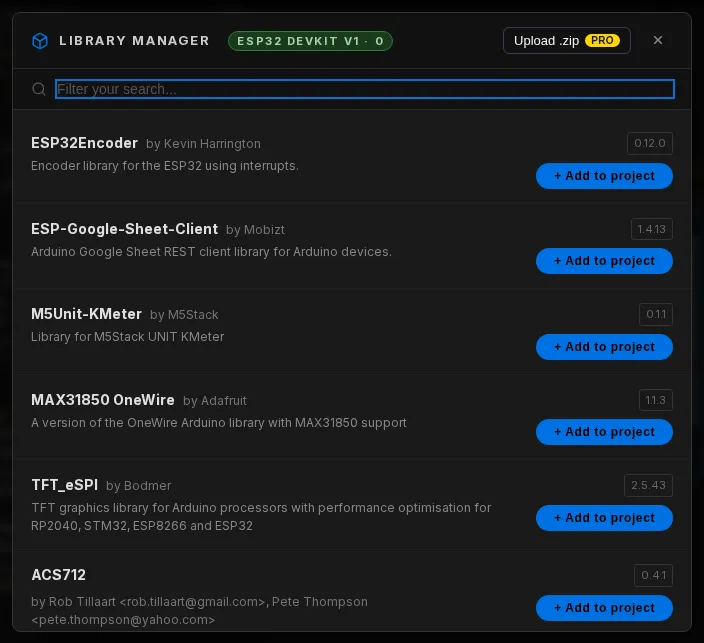Add ACS712 to project
The image size is (704, 643).
pyautogui.click(x=604, y=608)
